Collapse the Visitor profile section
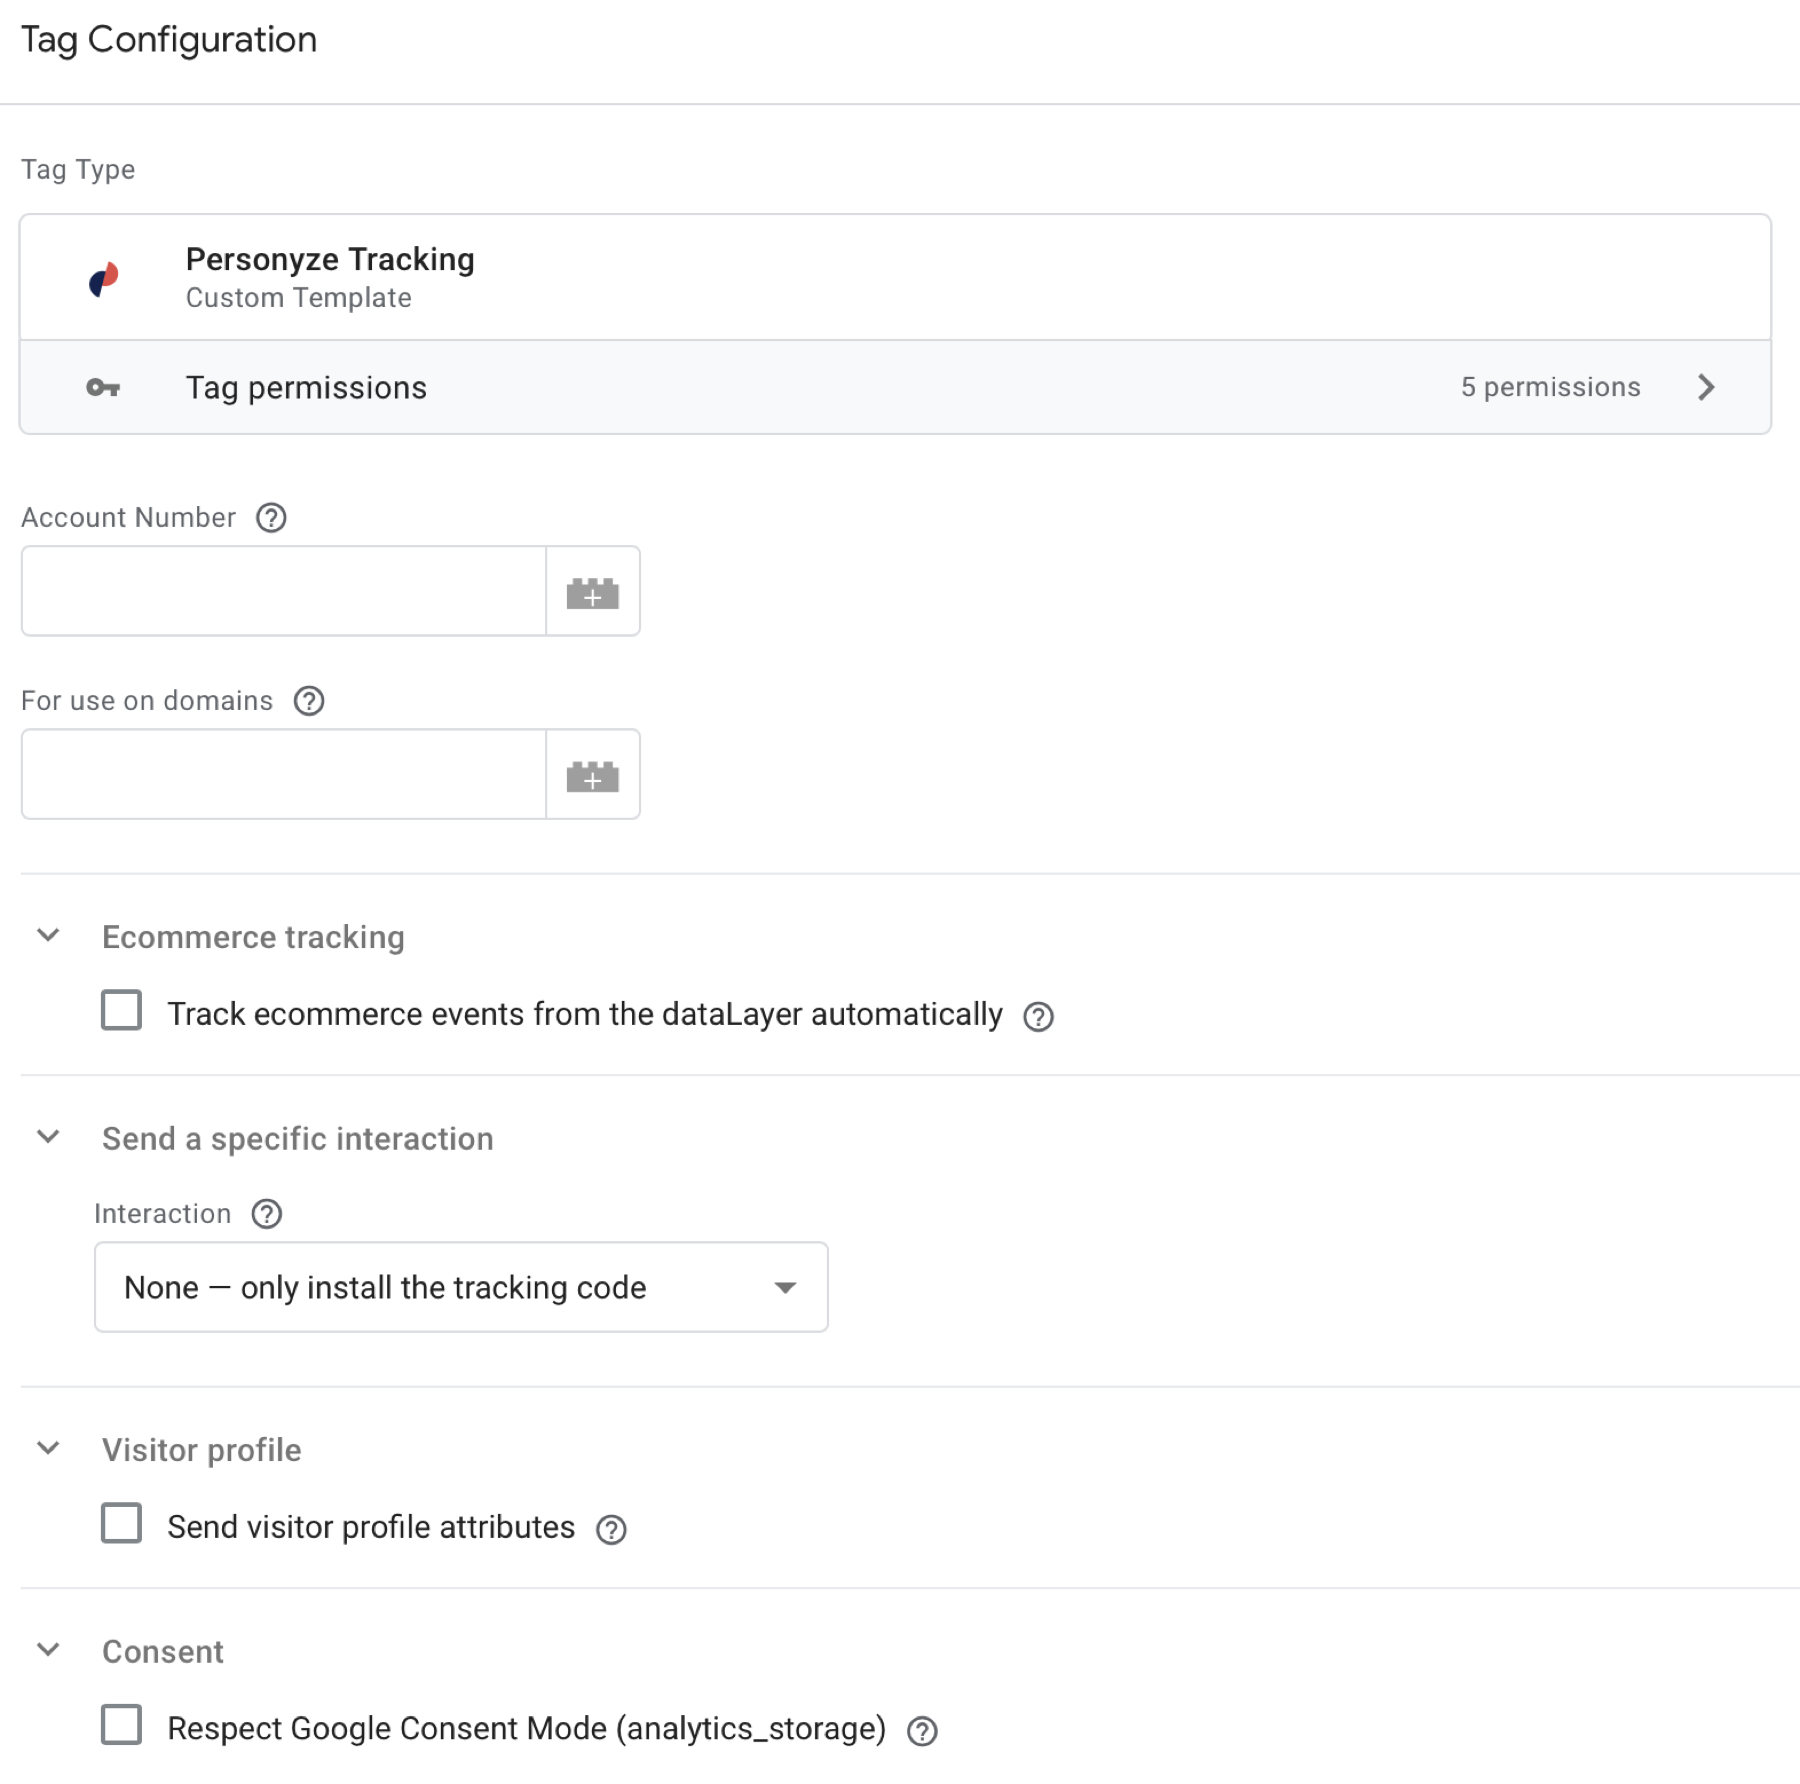The image size is (1800, 1784). 48,1448
